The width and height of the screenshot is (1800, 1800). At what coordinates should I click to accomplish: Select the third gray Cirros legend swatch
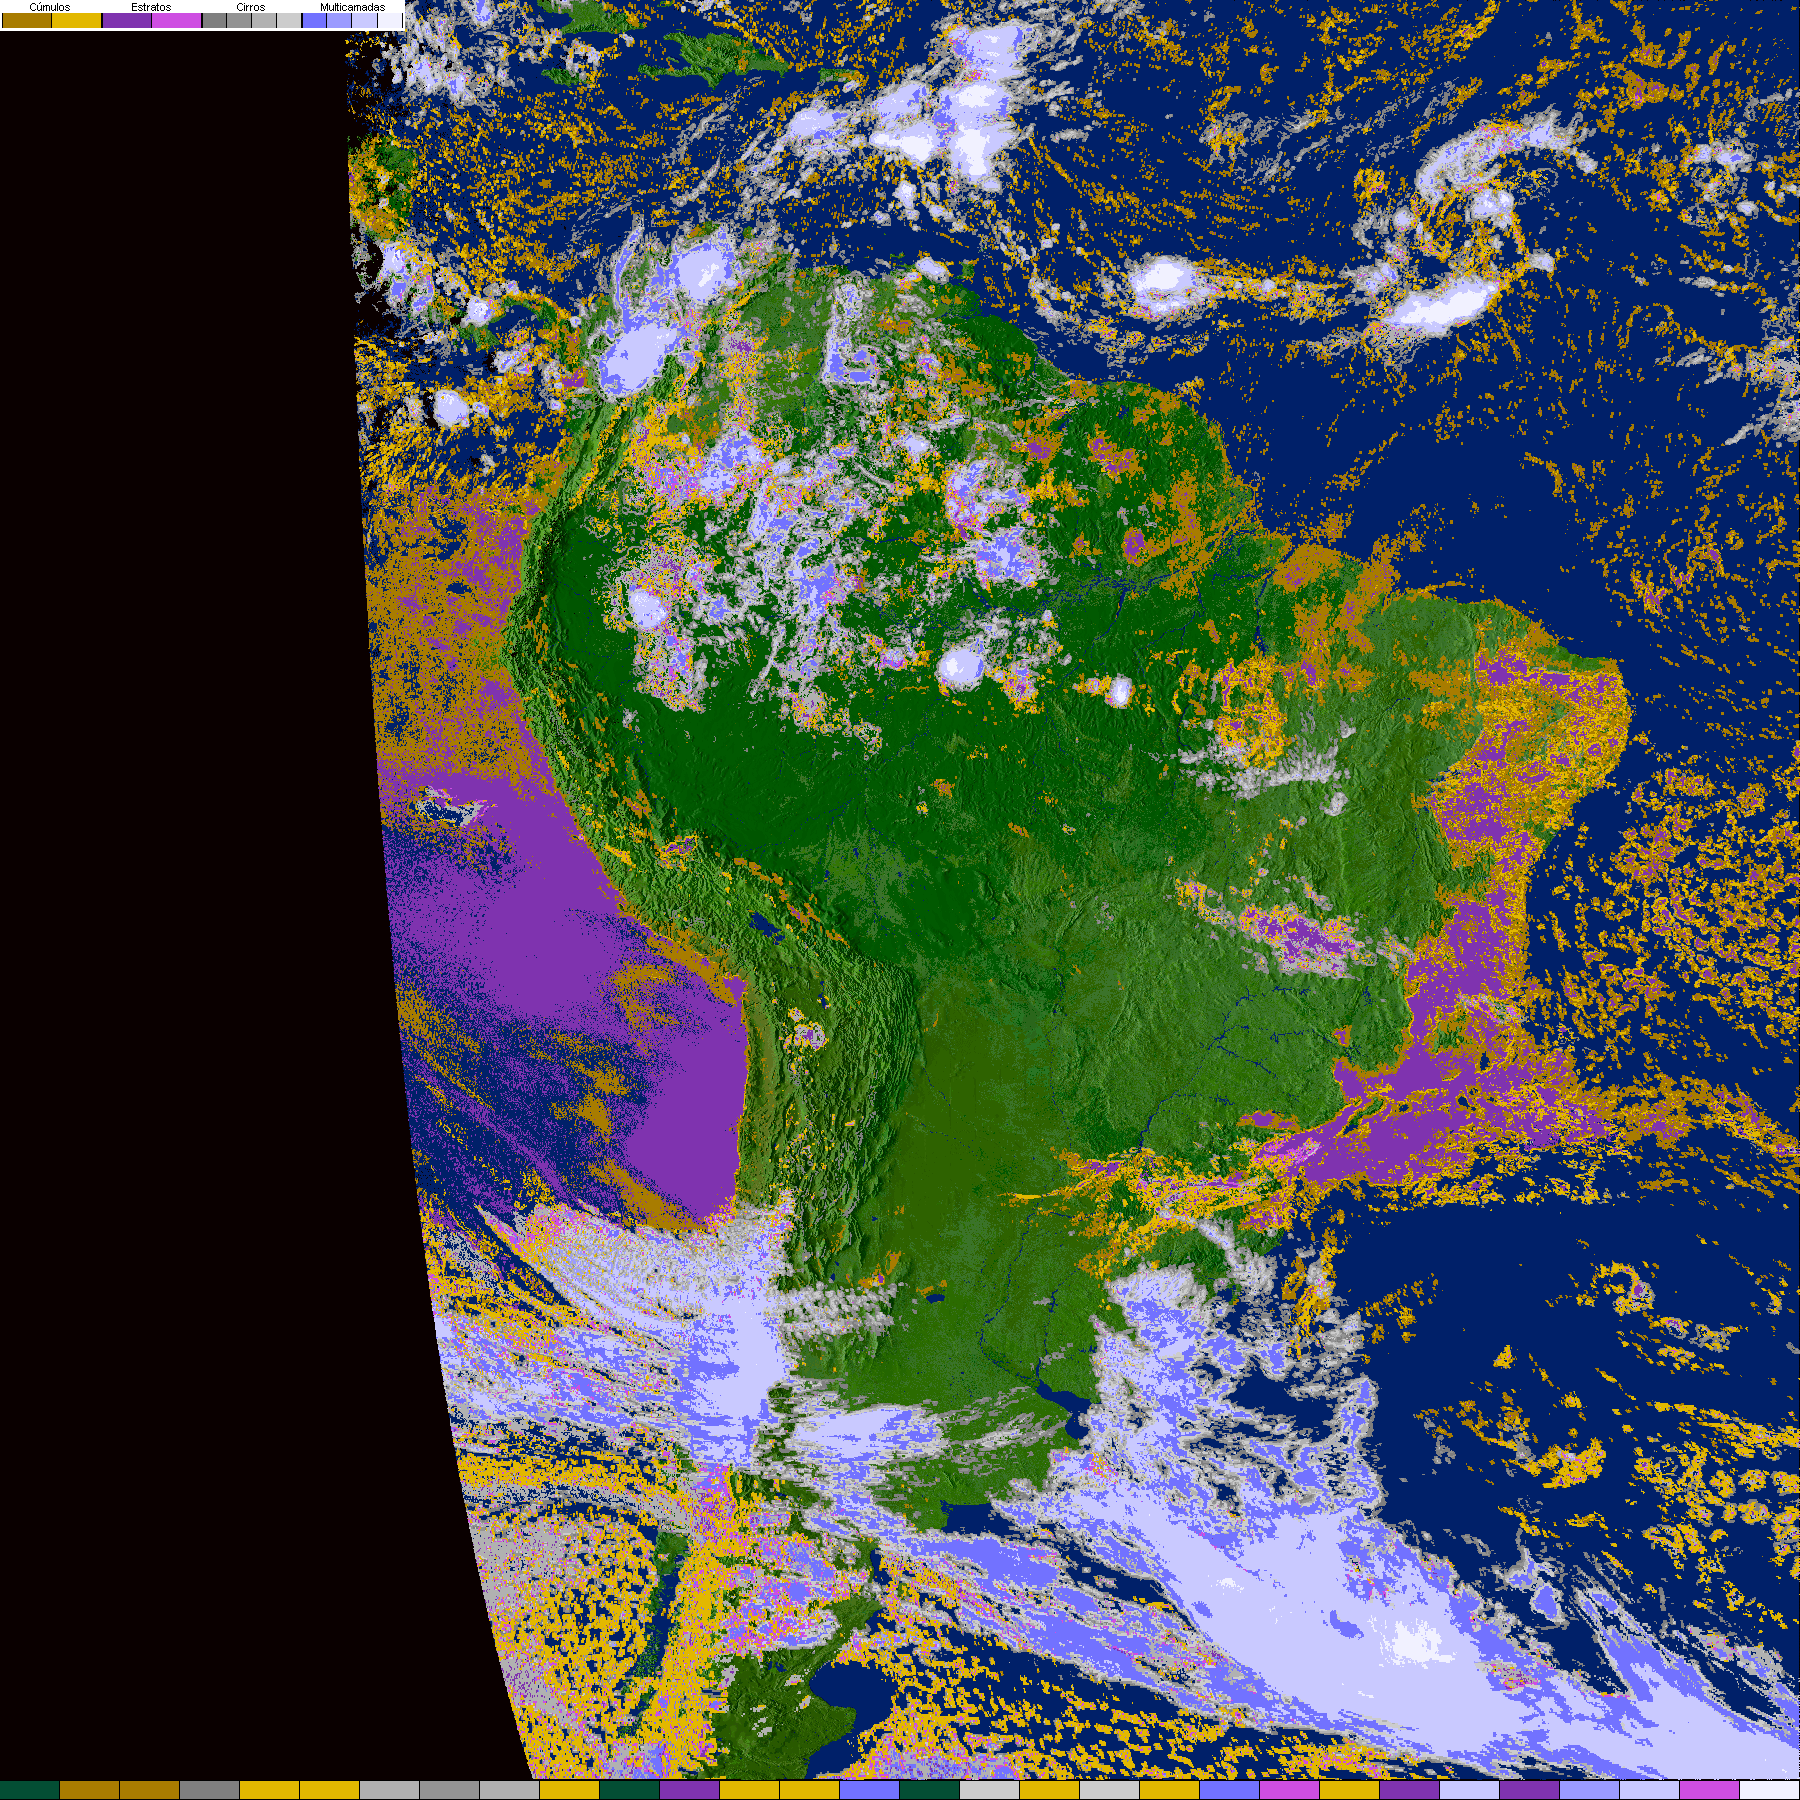264,21
